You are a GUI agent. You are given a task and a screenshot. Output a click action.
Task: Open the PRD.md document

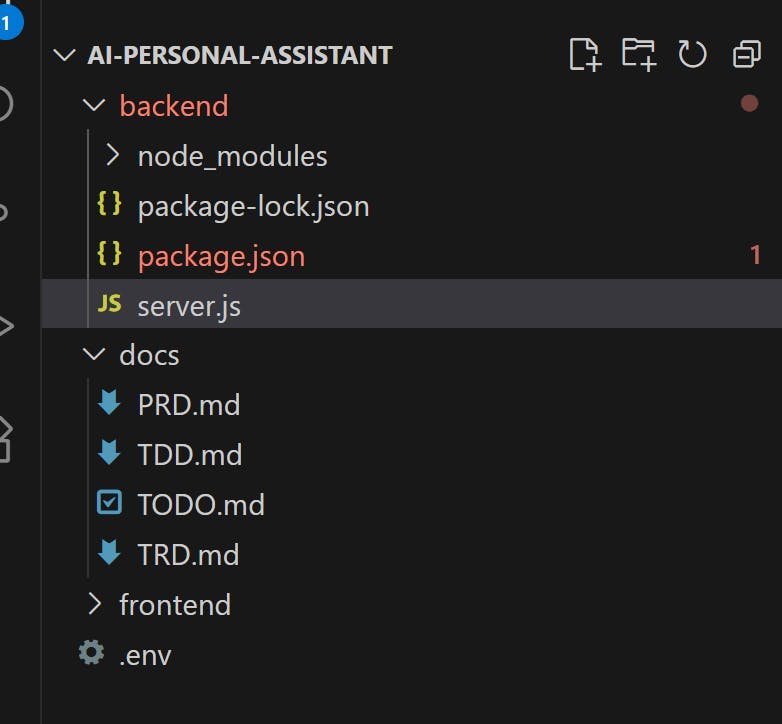click(x=189, y=404)
